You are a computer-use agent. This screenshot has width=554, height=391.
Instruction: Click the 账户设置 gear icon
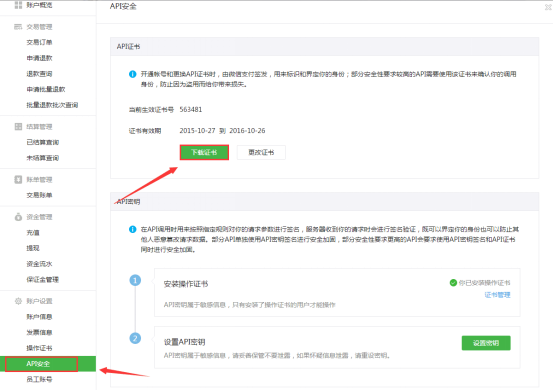pos(18,301)
